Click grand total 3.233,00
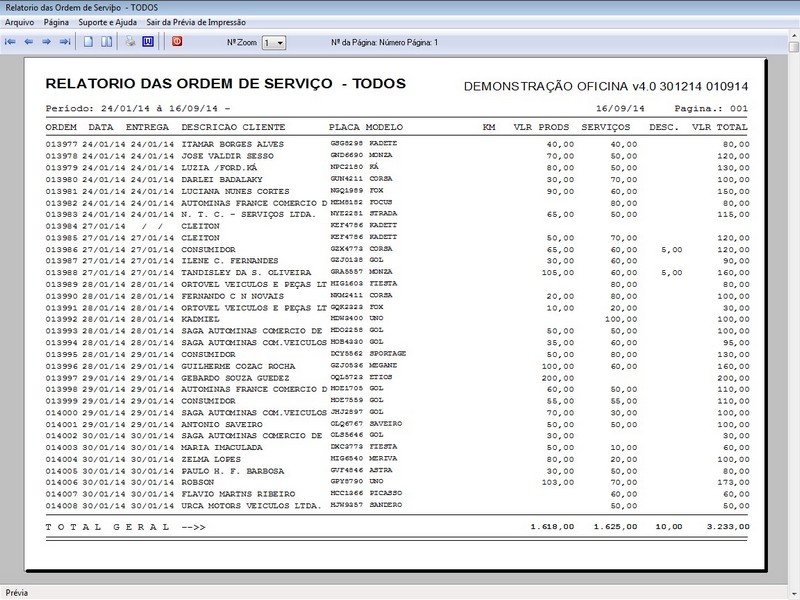 point(728,527)
